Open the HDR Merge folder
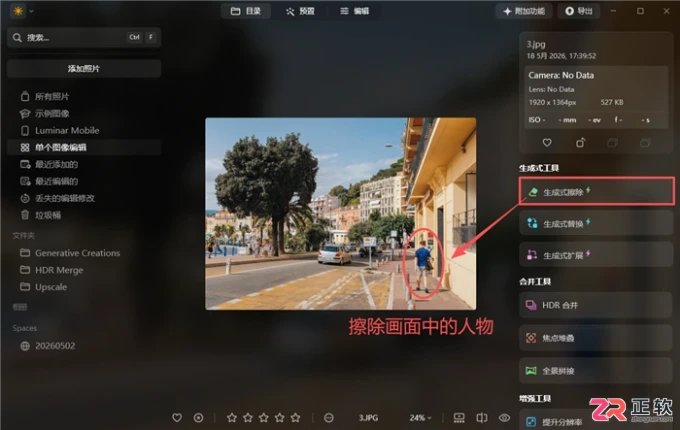The width and height of the screenshot is (680, 430). (84, 270)
